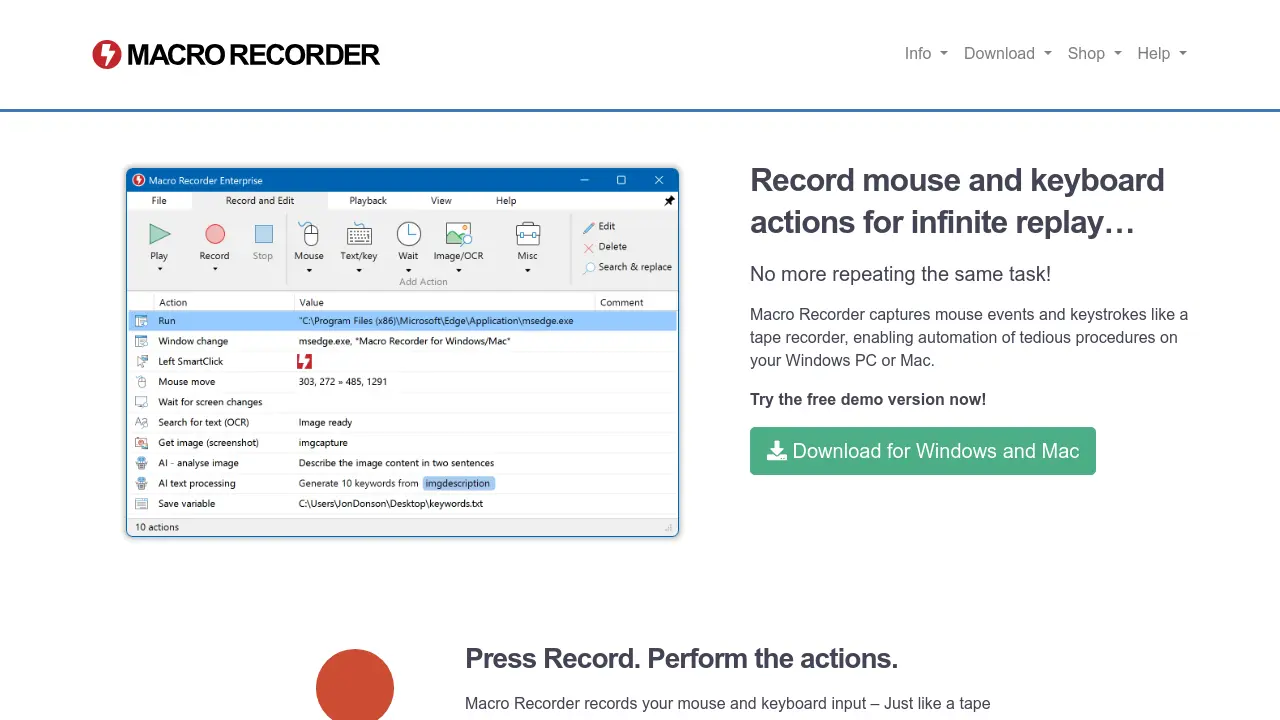Select the Record tool icon
The image size is (1280, 720).
(x=214, y=234)
